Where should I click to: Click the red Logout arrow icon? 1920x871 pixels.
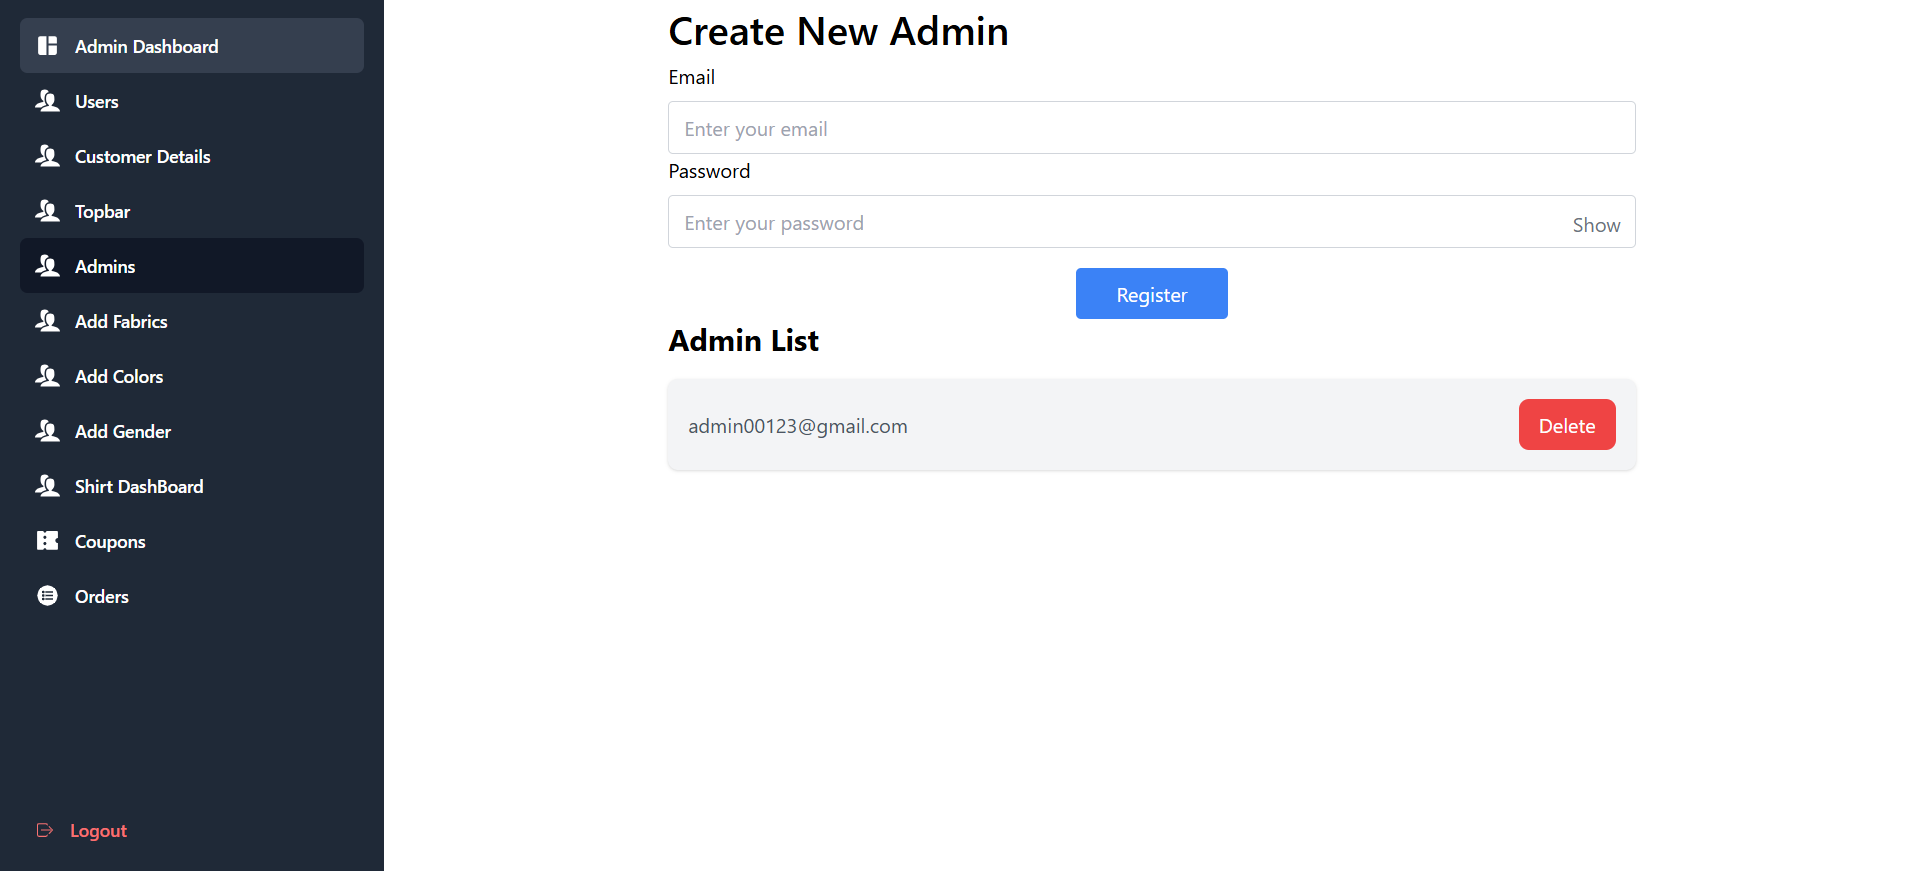pyautogui.click(x=45, y=830)
